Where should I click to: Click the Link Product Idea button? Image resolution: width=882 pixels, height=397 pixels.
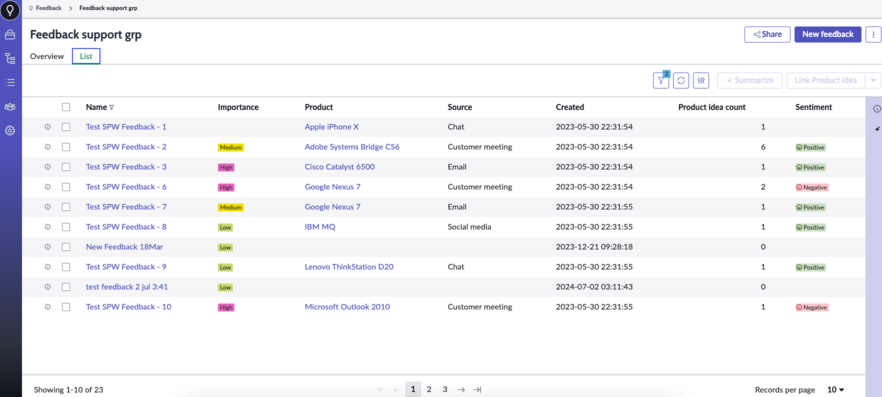[826, 80]
